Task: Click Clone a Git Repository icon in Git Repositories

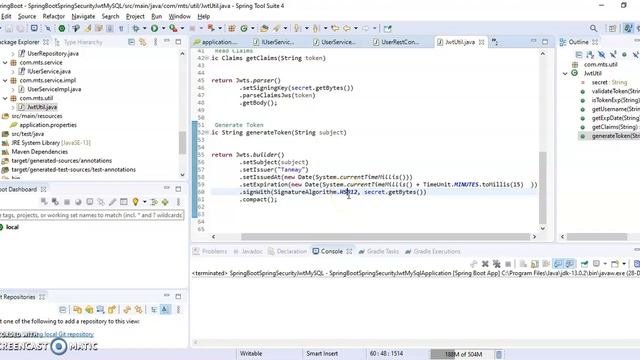Action: point(89,310)
